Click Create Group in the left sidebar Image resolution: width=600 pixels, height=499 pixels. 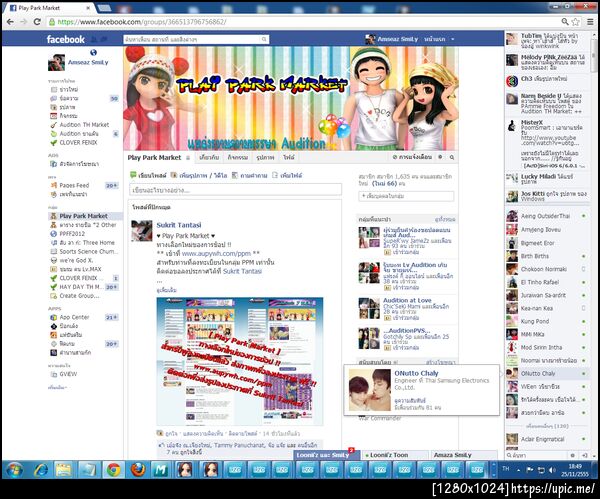[79, 296]
